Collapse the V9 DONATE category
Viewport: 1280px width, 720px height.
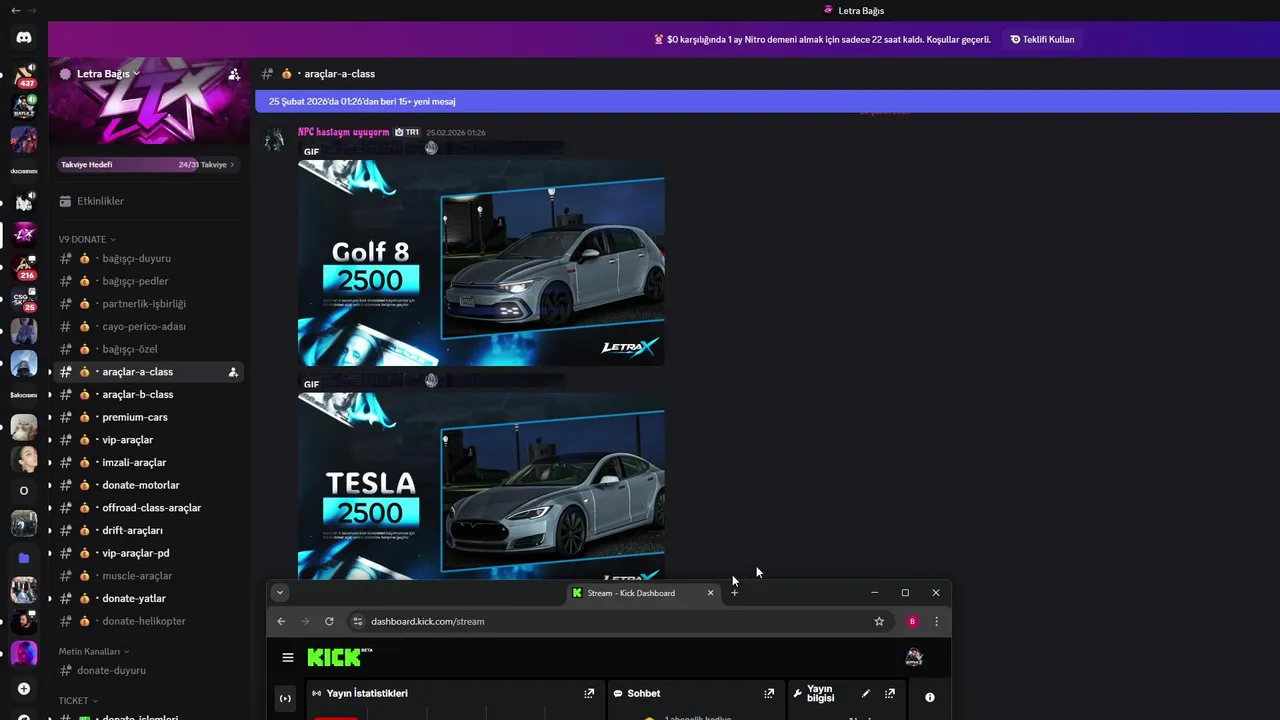coord(87,239)
